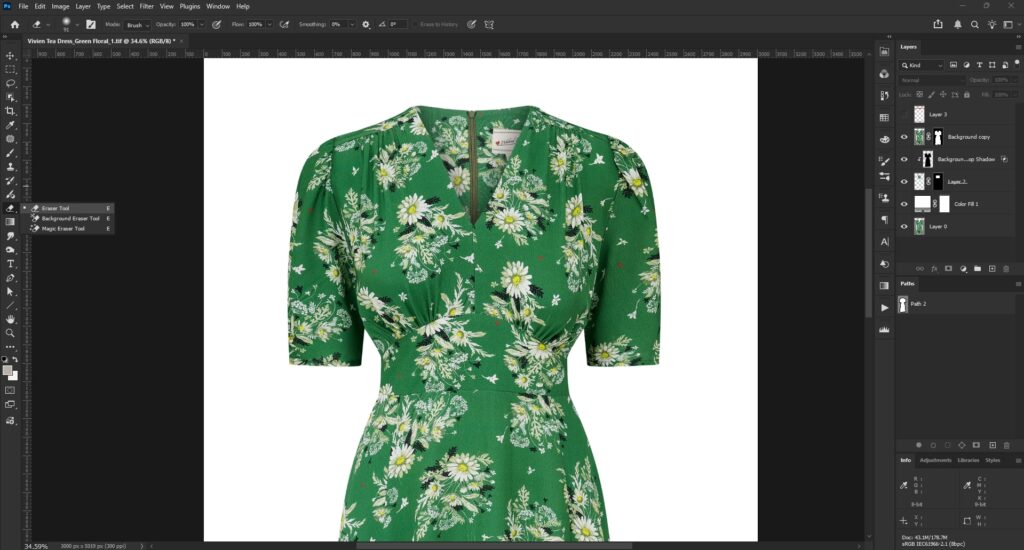Select the Object Selection tool
Screen dimensions: 1024x550
[10, 97]
